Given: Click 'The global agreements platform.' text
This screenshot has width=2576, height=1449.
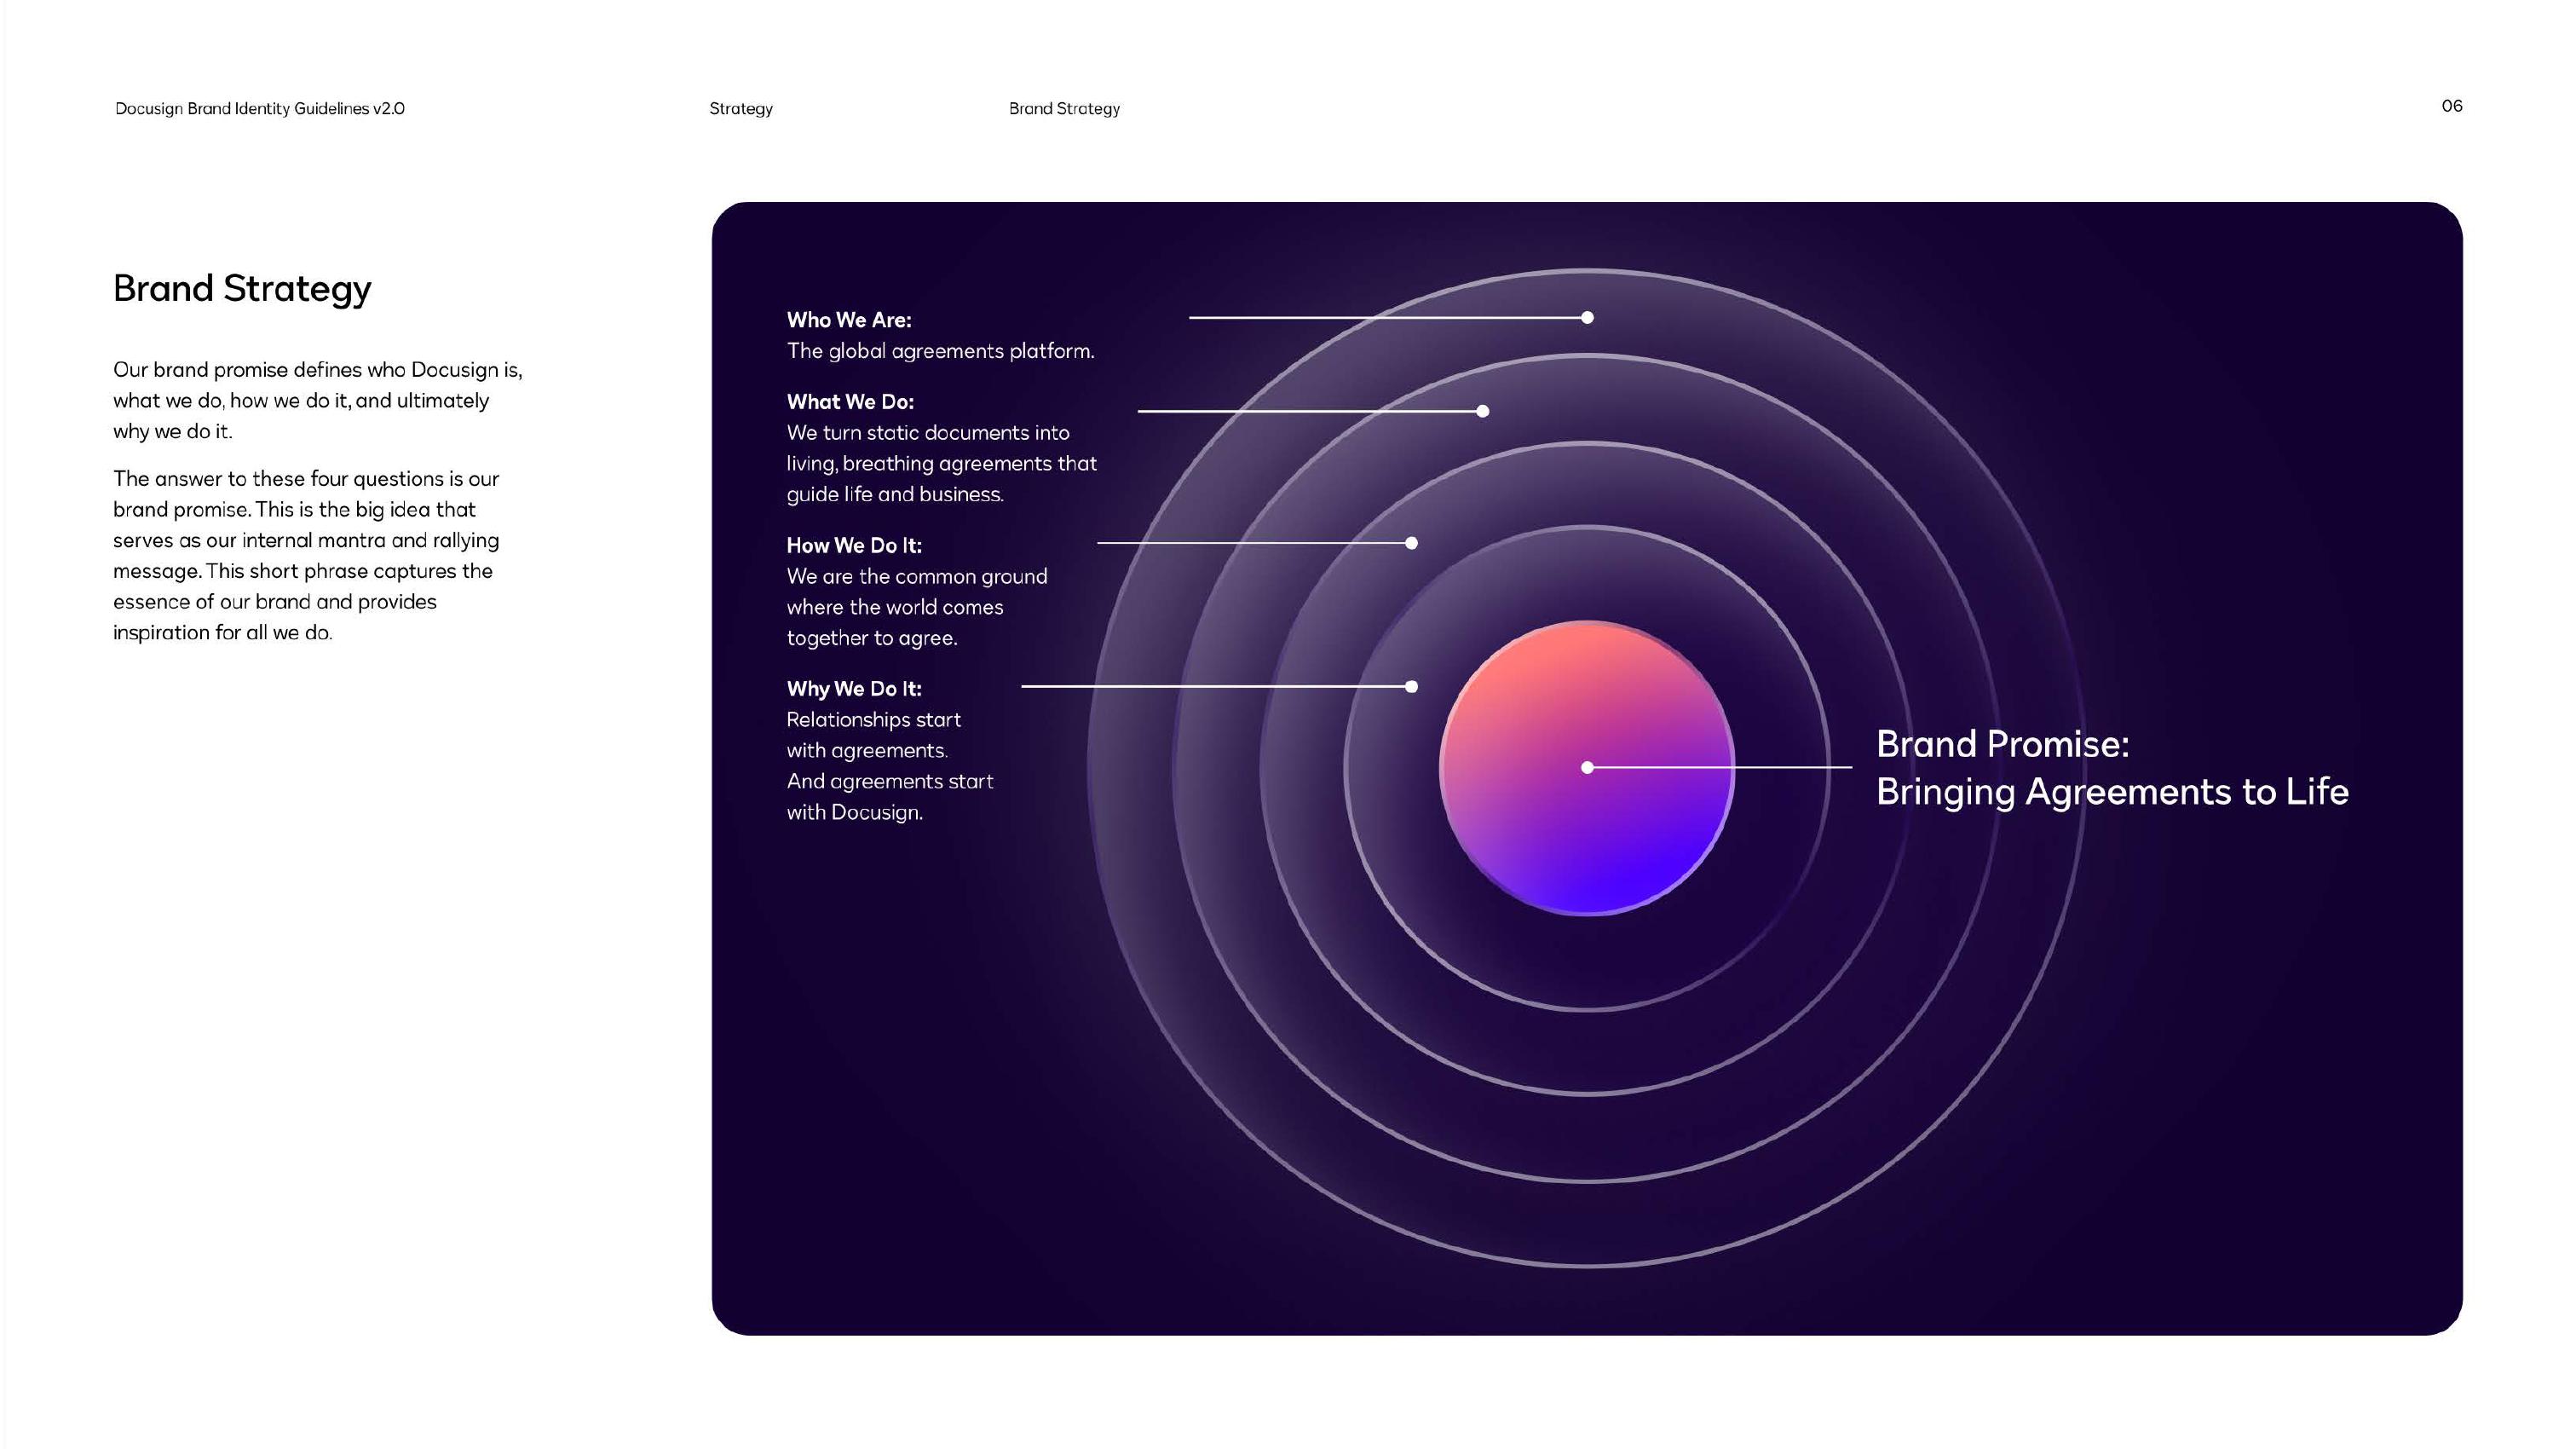Looking at the screenshot, I should click(x=940, y=351).
